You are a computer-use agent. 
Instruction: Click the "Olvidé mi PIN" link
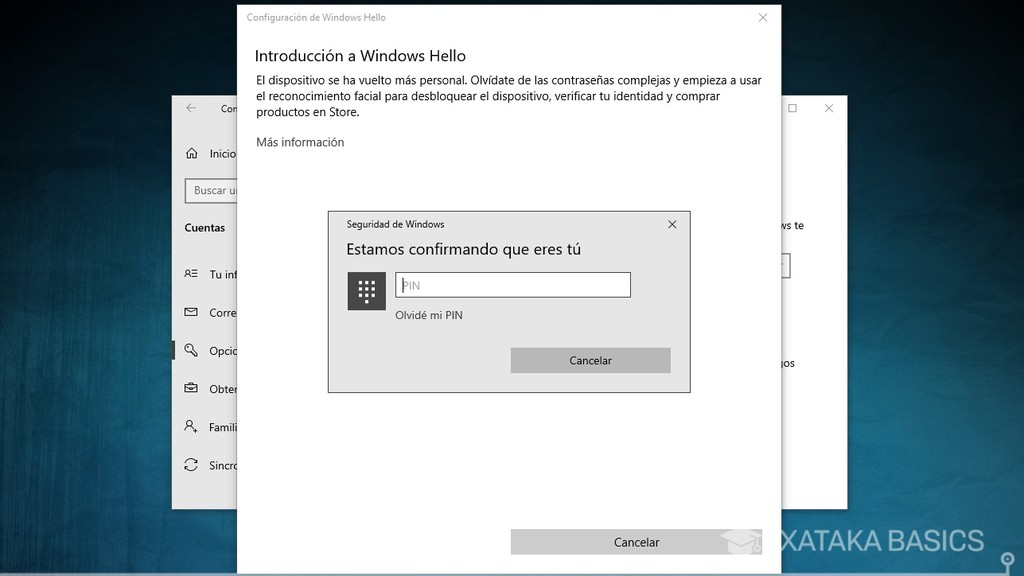coord(428,314)
